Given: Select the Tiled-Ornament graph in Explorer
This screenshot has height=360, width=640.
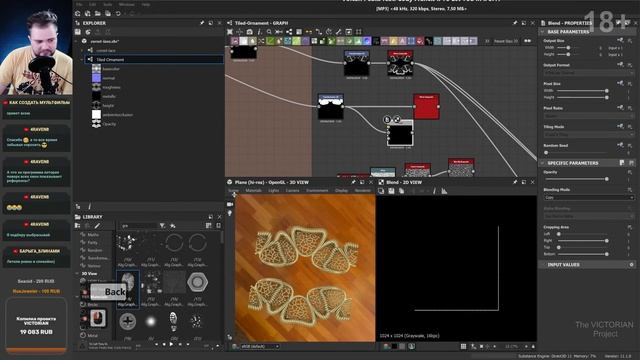Looking at the screenshot, I should coord(153,60).
